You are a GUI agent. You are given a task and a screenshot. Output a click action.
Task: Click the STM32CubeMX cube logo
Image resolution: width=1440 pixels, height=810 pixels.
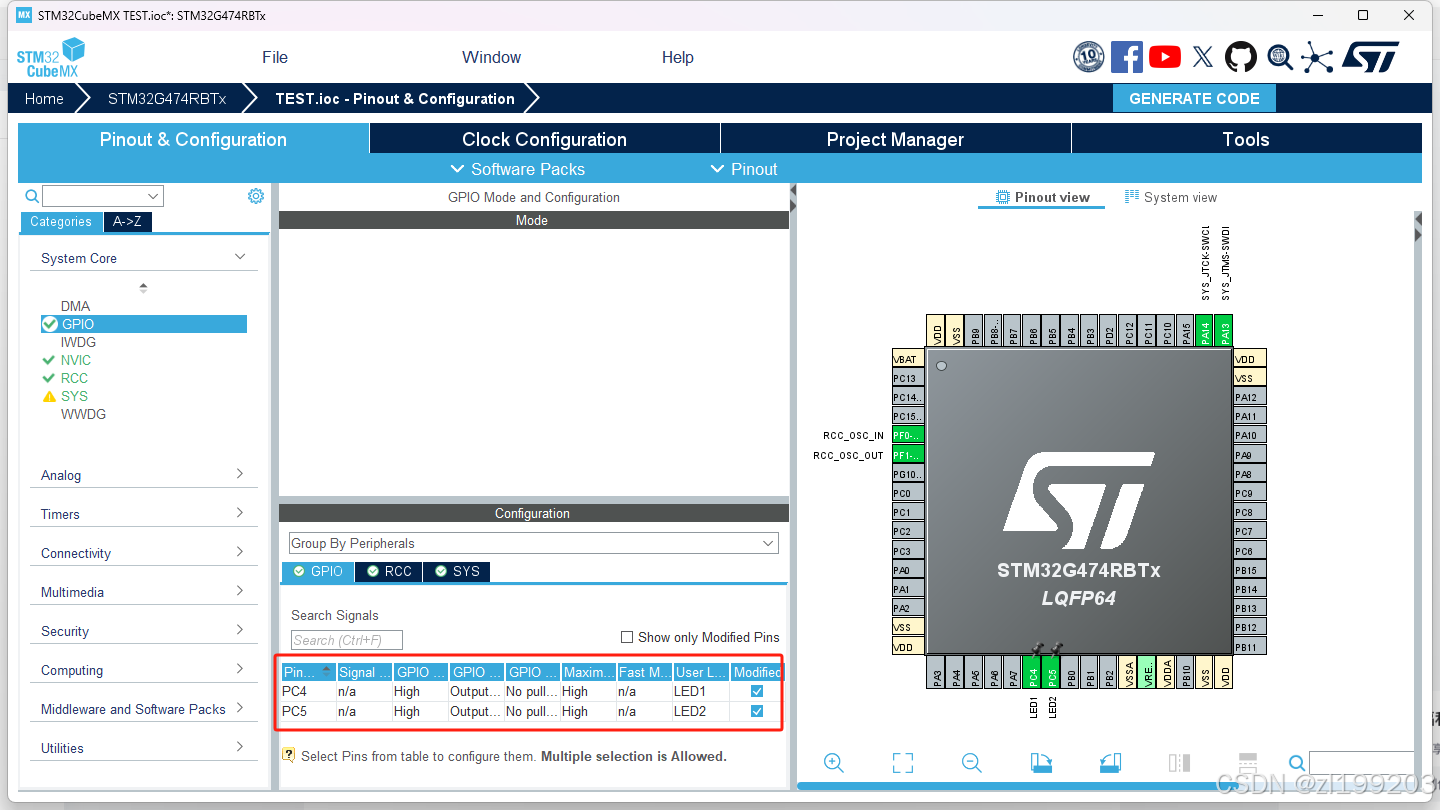[x=51, y=57]
